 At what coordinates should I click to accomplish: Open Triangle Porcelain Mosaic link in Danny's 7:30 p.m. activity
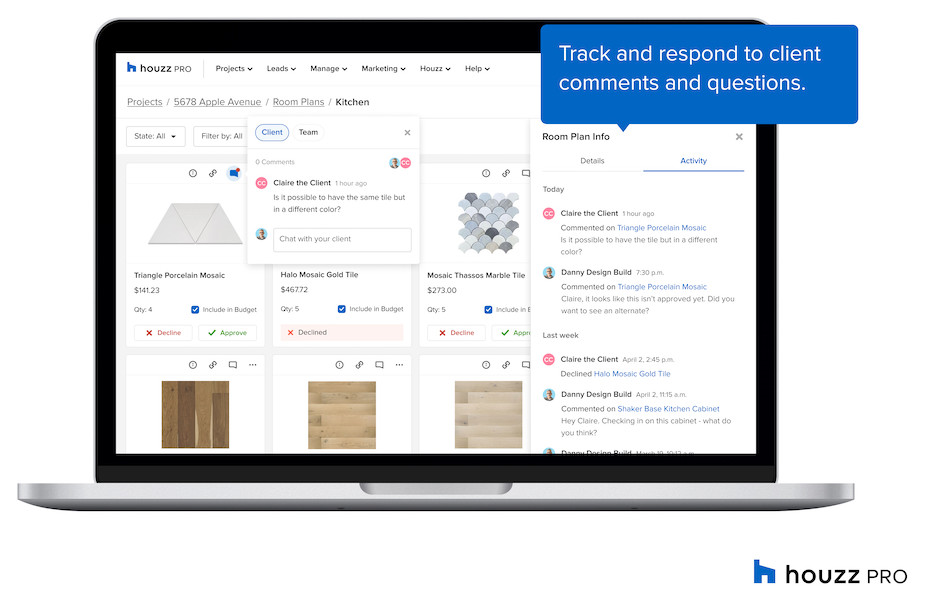662,287
